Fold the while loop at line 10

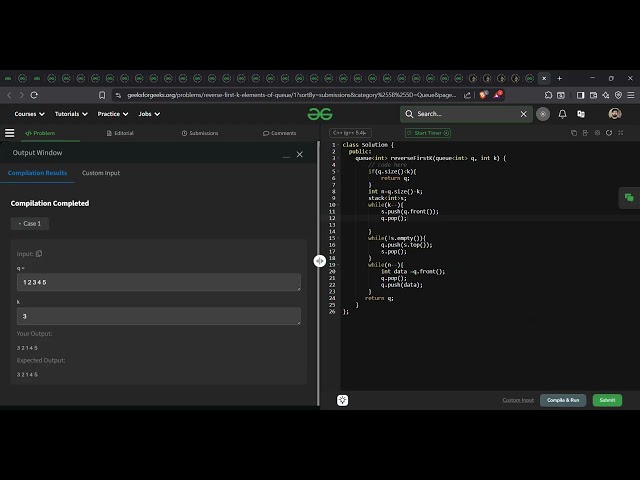pyautogui.click(x=338, y=205)
